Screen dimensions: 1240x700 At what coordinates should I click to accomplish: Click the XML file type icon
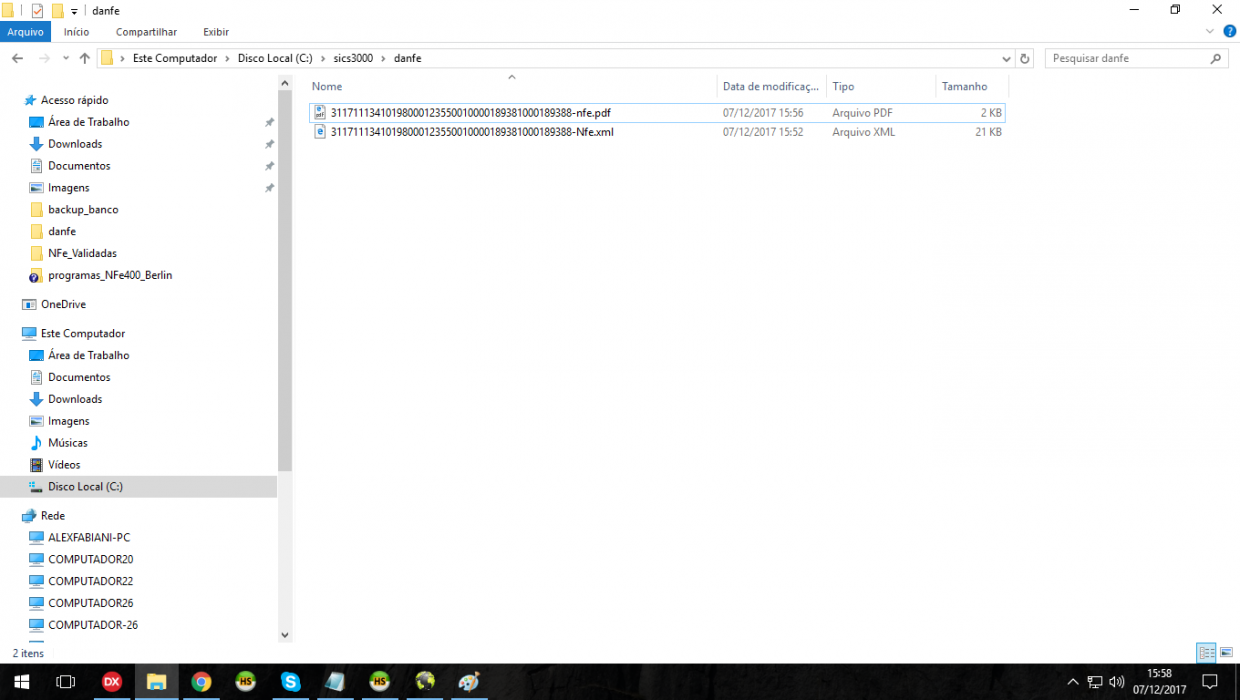point(320,132)
